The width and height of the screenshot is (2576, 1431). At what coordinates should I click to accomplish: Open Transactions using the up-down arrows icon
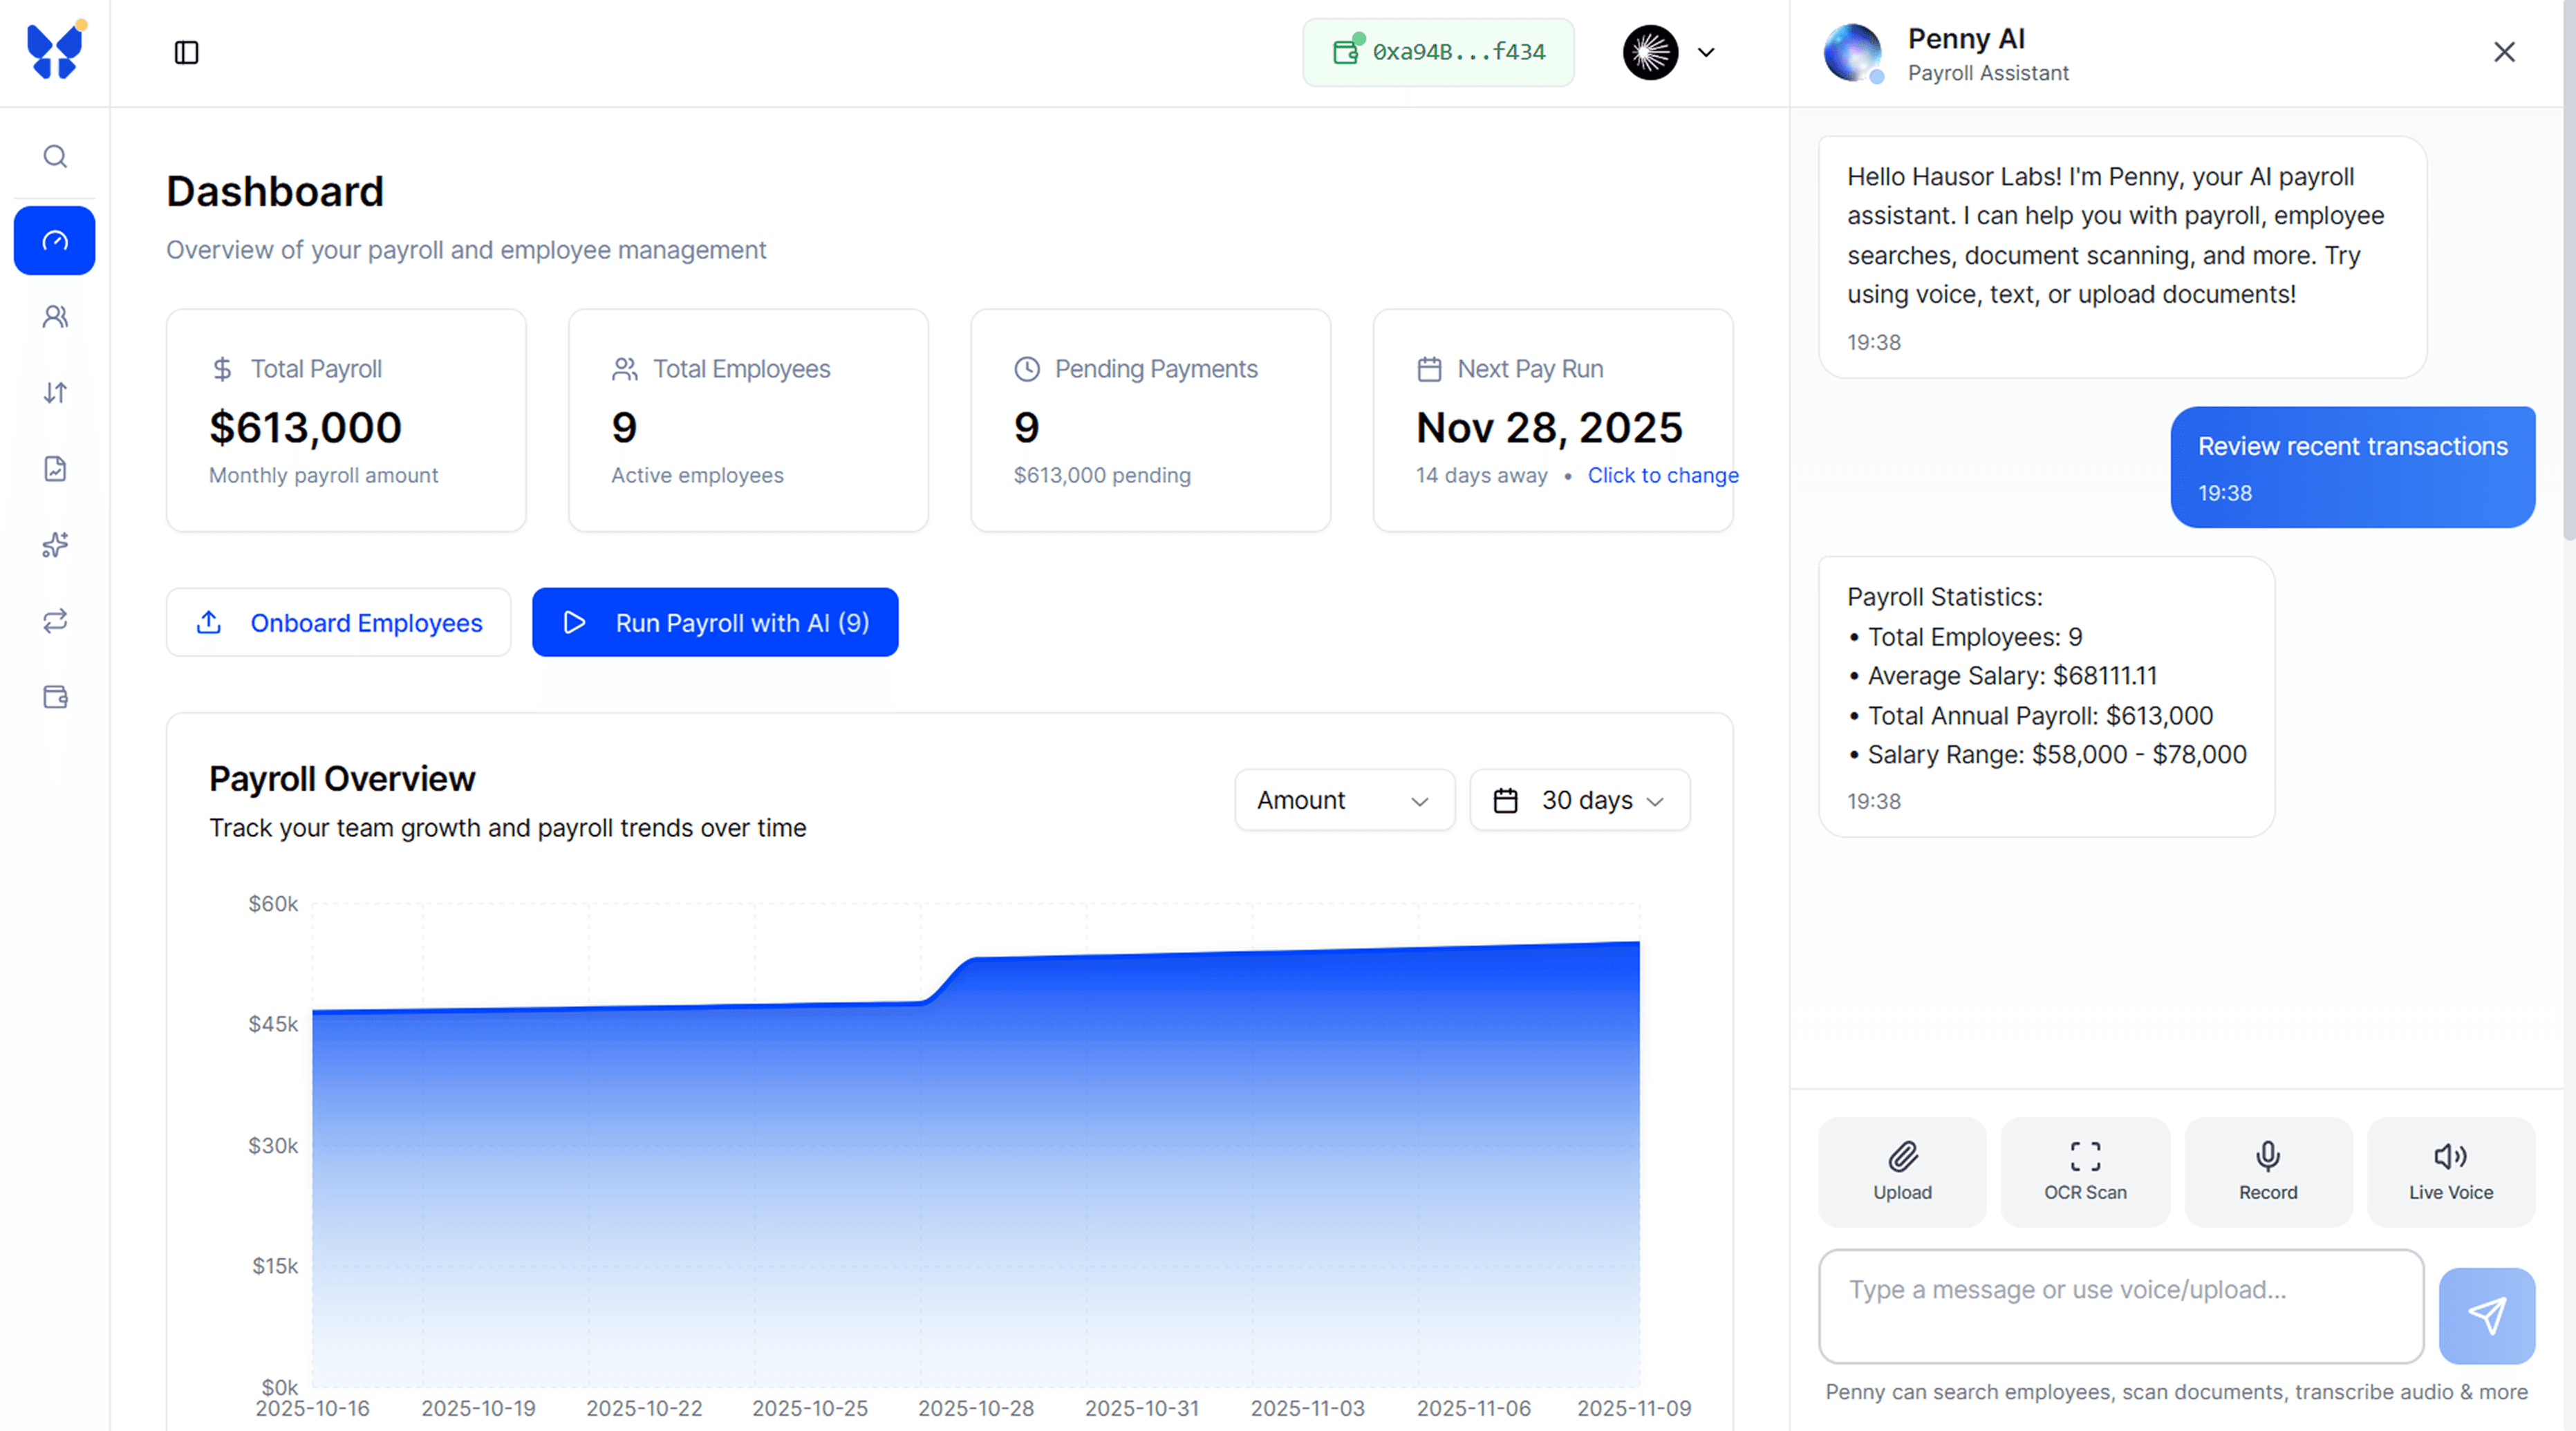coord(54,392)
